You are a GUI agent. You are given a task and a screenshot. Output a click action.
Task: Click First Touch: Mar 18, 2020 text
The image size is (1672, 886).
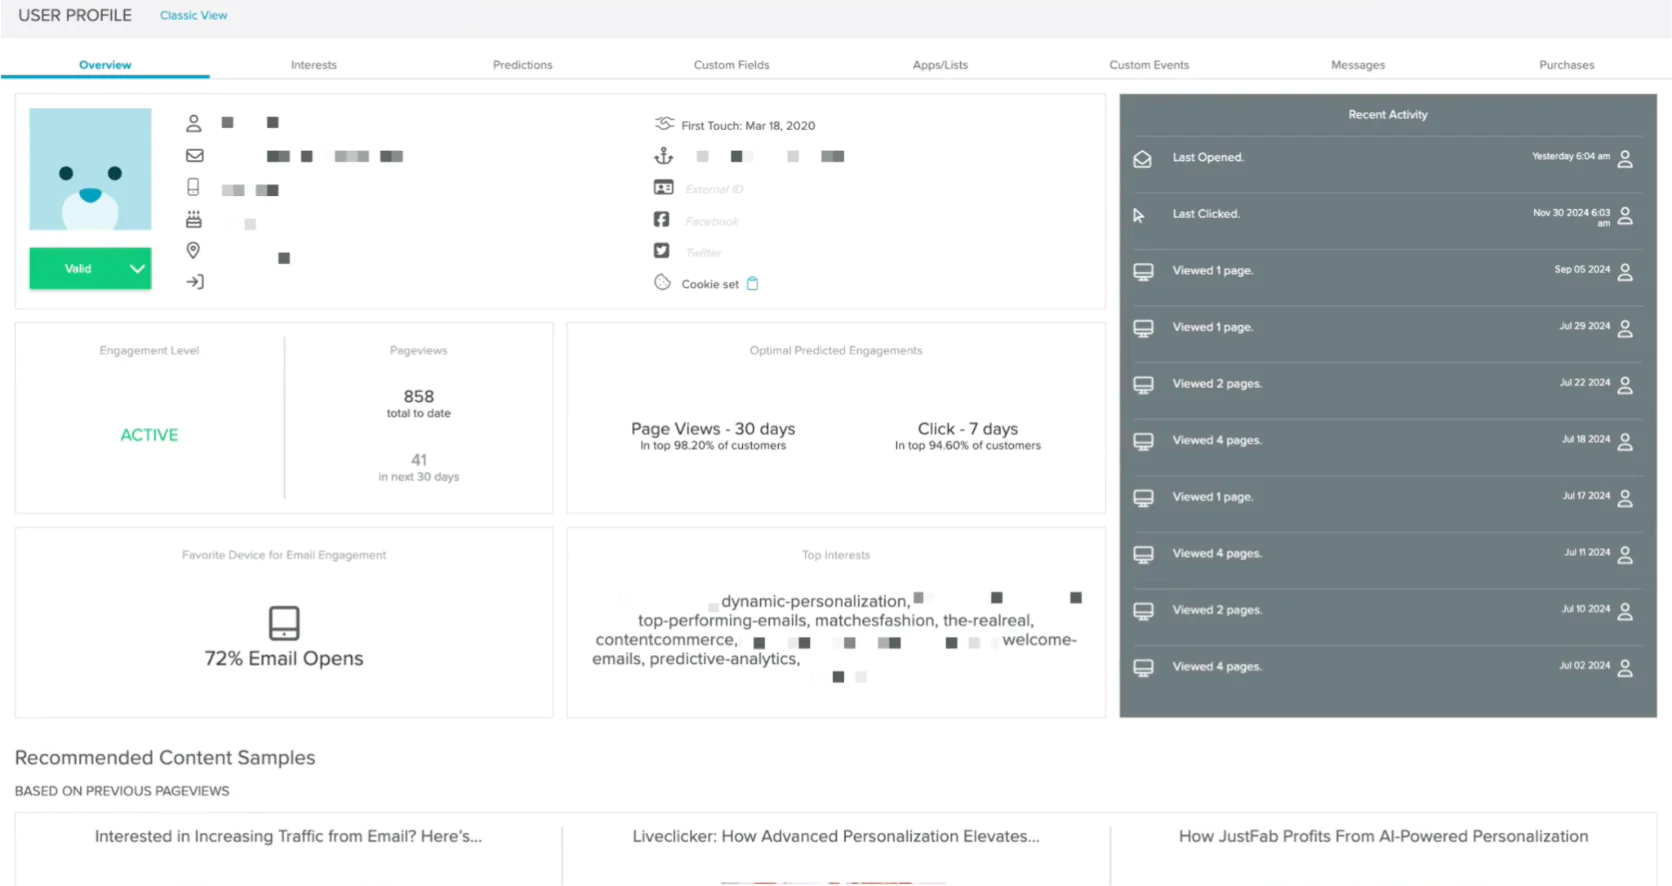click(x=748, y=126)
